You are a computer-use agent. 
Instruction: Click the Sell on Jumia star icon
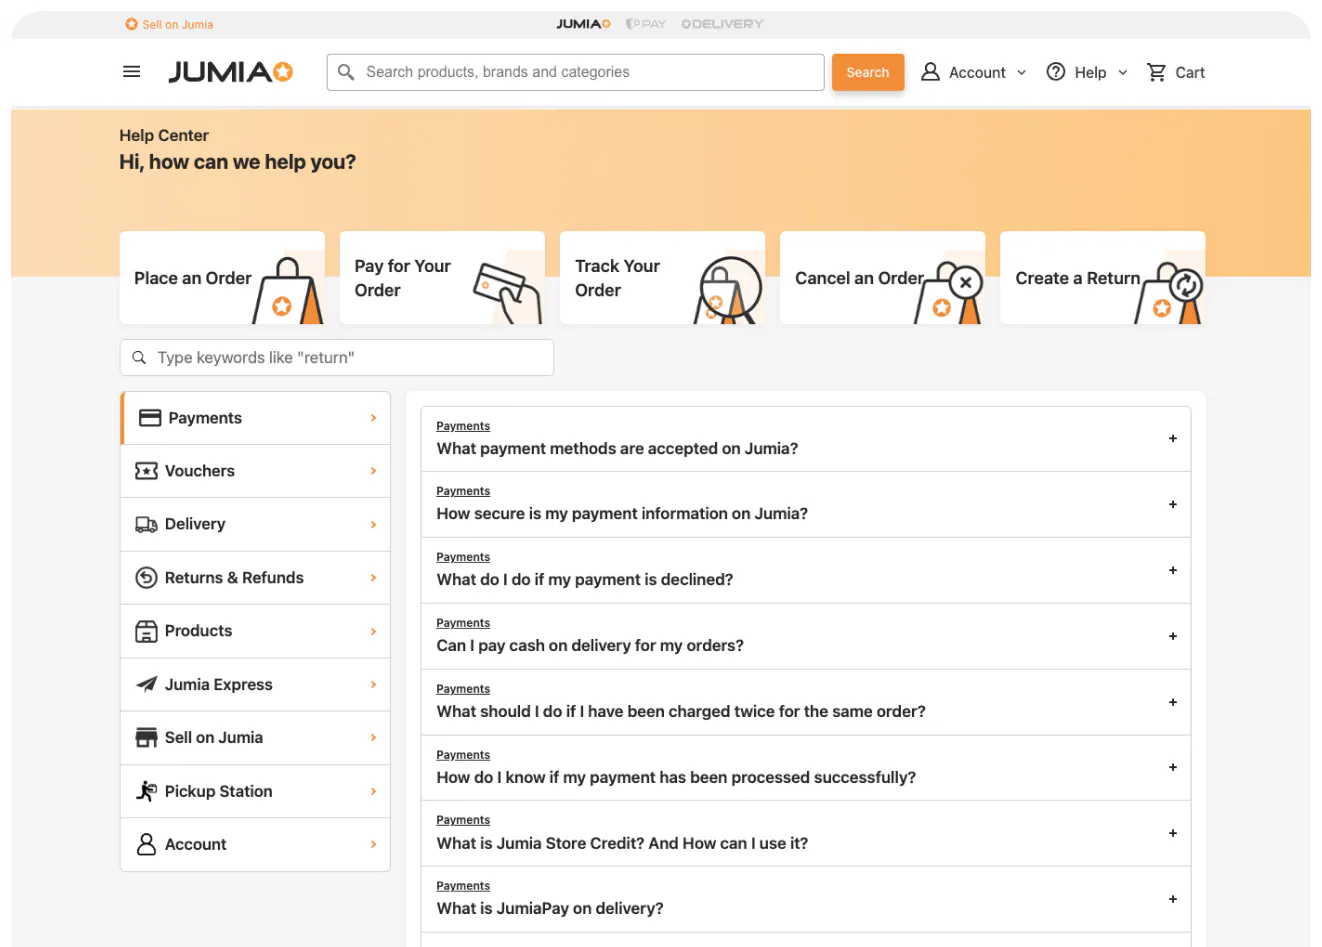coord(131,24)
